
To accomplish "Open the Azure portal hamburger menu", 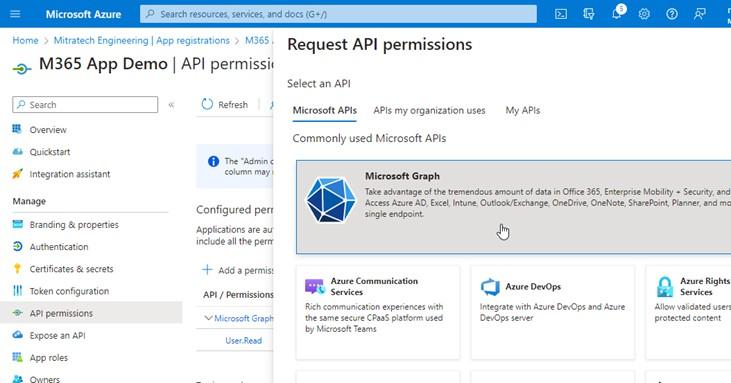I will 15,14.
